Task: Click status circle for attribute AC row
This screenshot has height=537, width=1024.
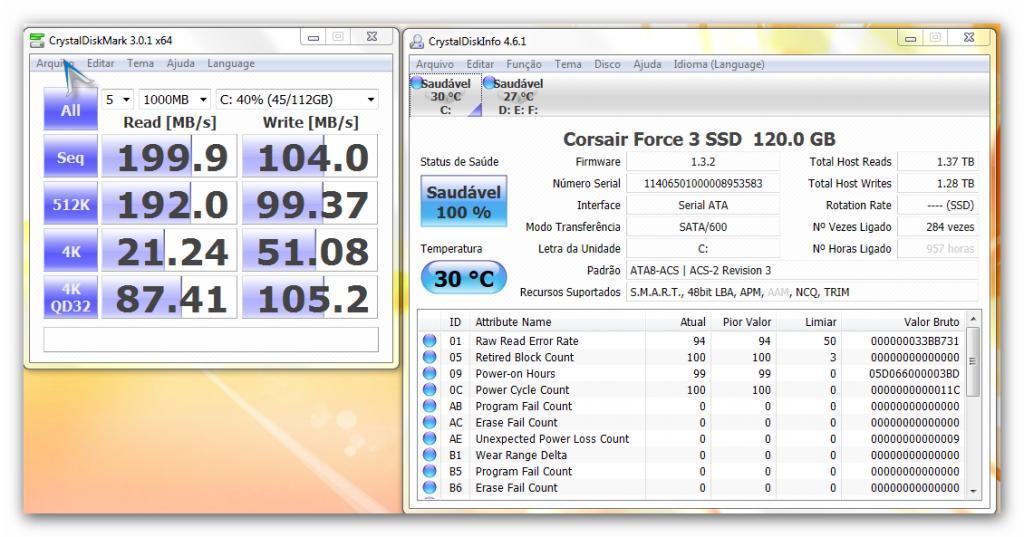Action: point(429,422)
